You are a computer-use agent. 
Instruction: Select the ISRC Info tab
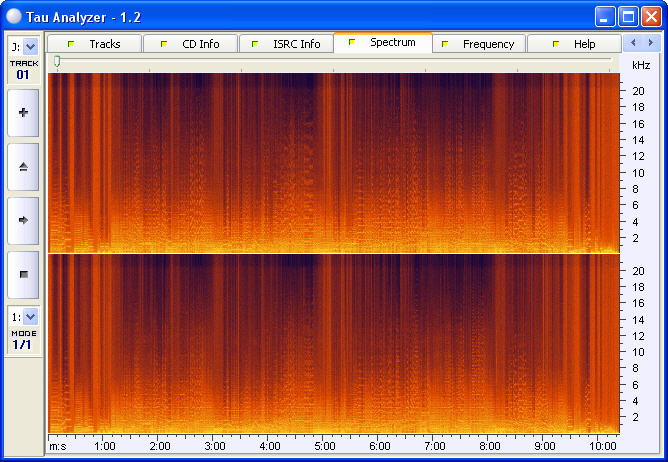pos(286,44)
